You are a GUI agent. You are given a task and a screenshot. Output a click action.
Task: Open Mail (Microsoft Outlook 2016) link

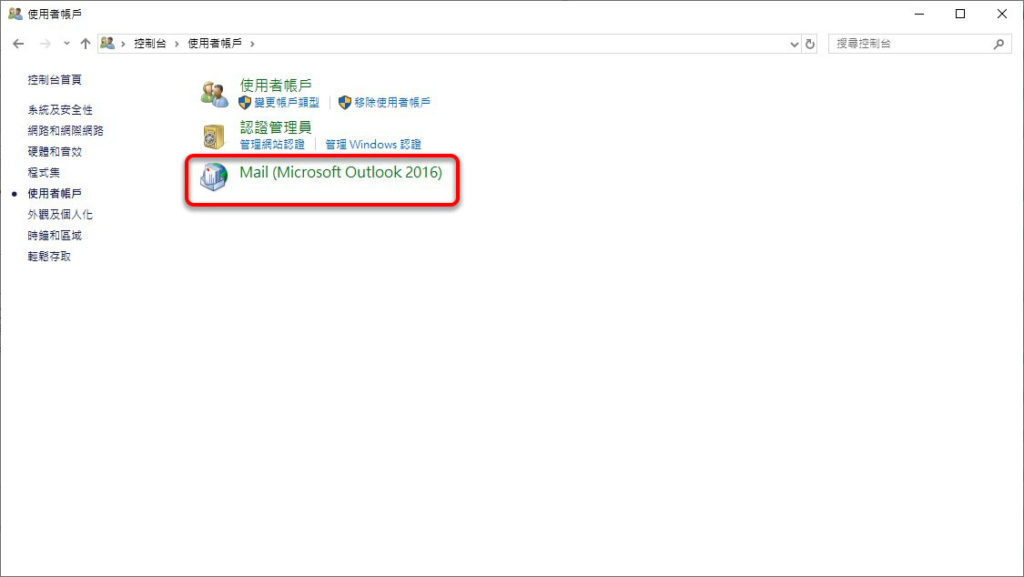[x=341, y=172]
